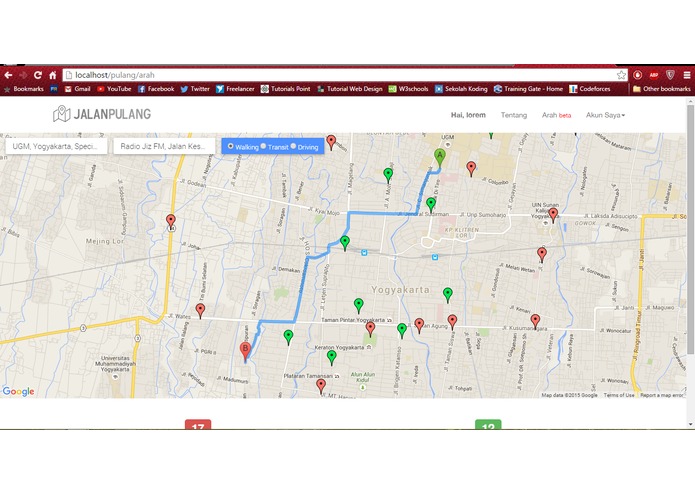Screen dimensions: 695x494
Task: Open the Freelancer bookmark
Action: click(x=235, y=89)
